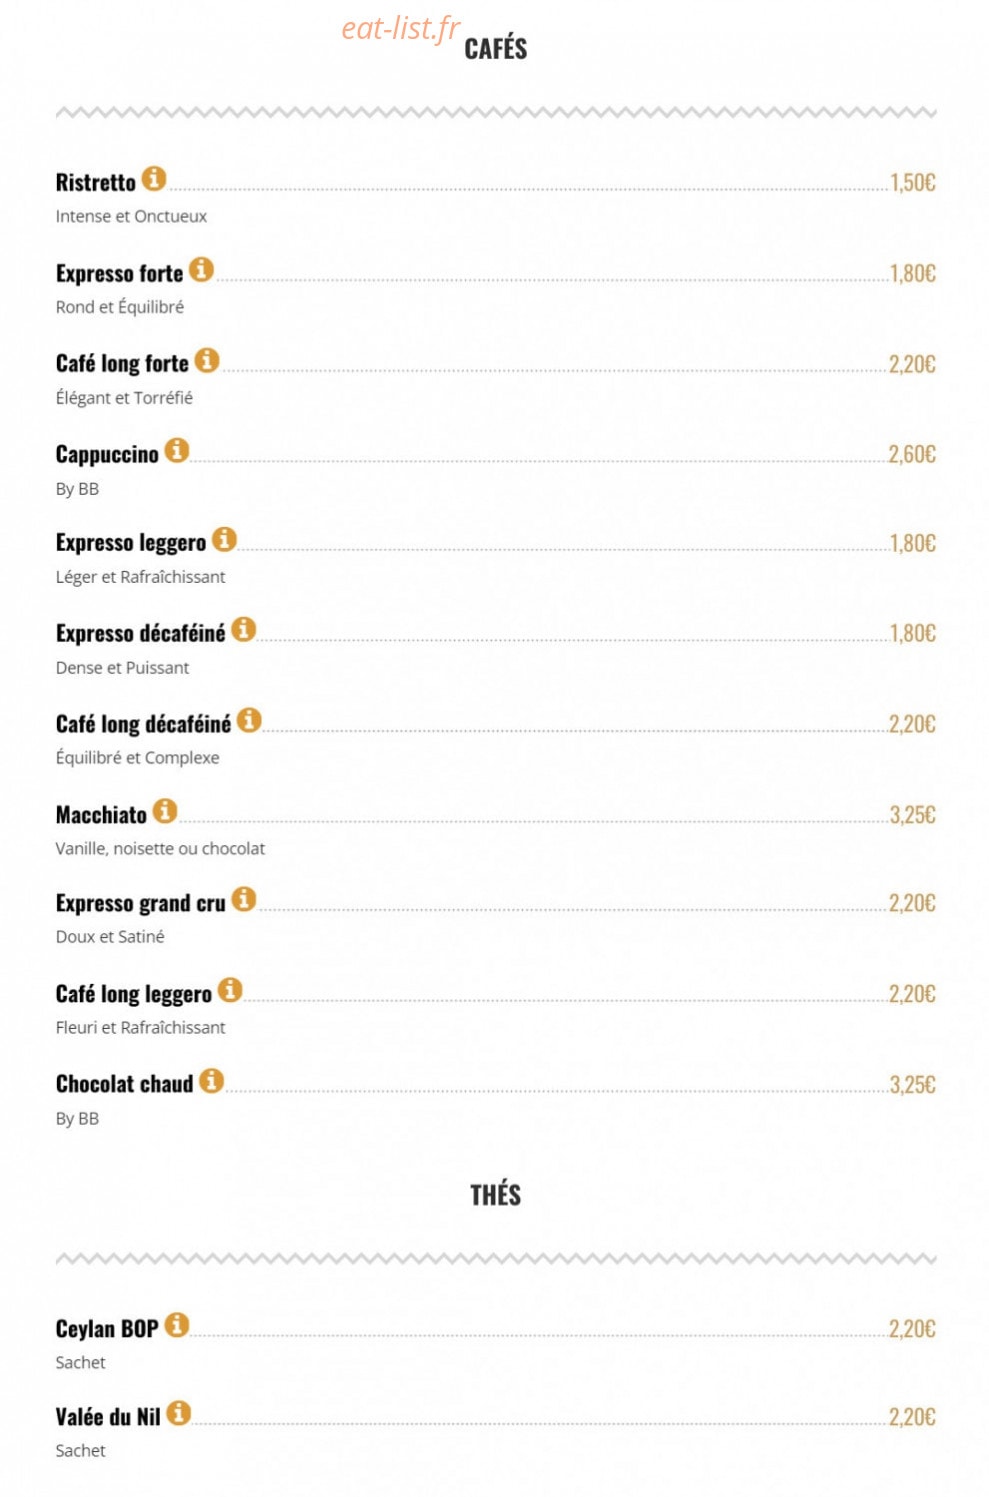Screen dimensions: 989x1497
Task: Open info icon beside Expresso forte
Action: click(x=202, y=269)
